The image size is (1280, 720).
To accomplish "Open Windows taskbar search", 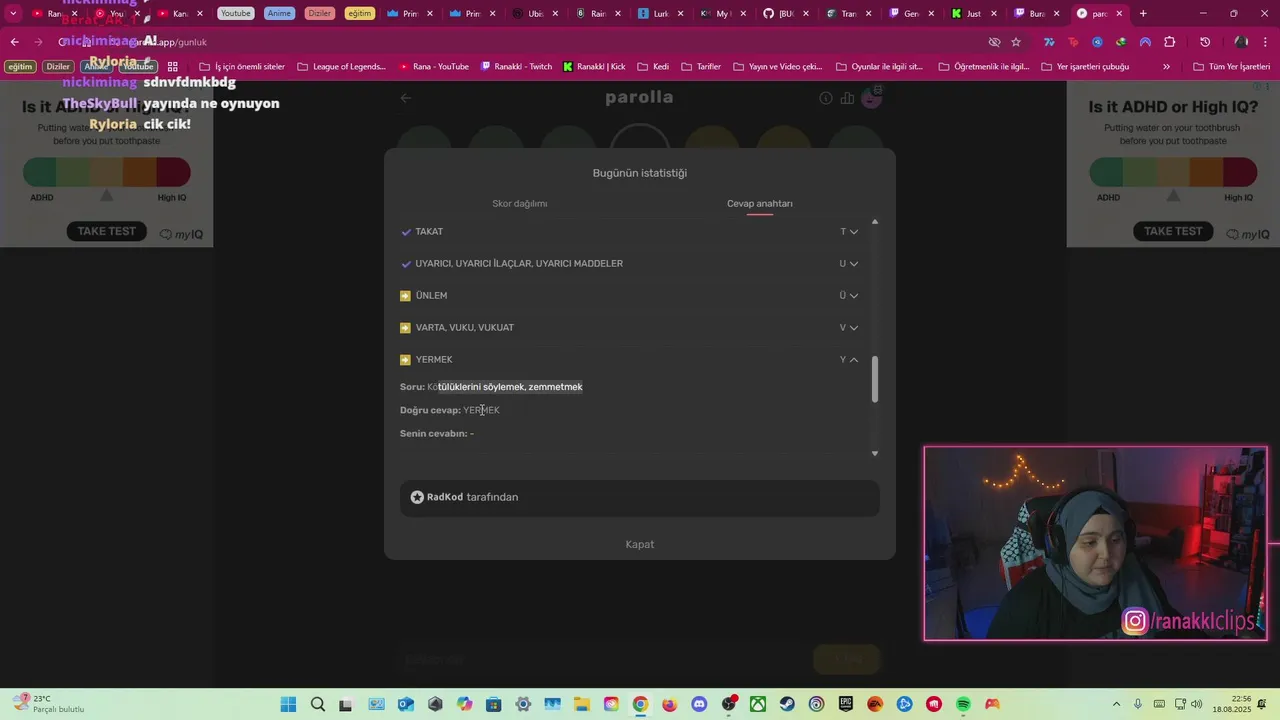I will pyautogui.click(x=318, y=704).
